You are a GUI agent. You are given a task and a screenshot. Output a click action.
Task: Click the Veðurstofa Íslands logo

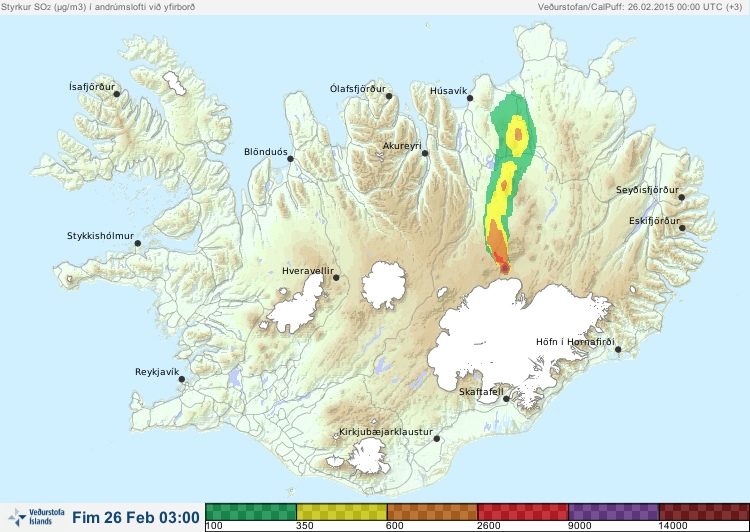pos(36,517)
